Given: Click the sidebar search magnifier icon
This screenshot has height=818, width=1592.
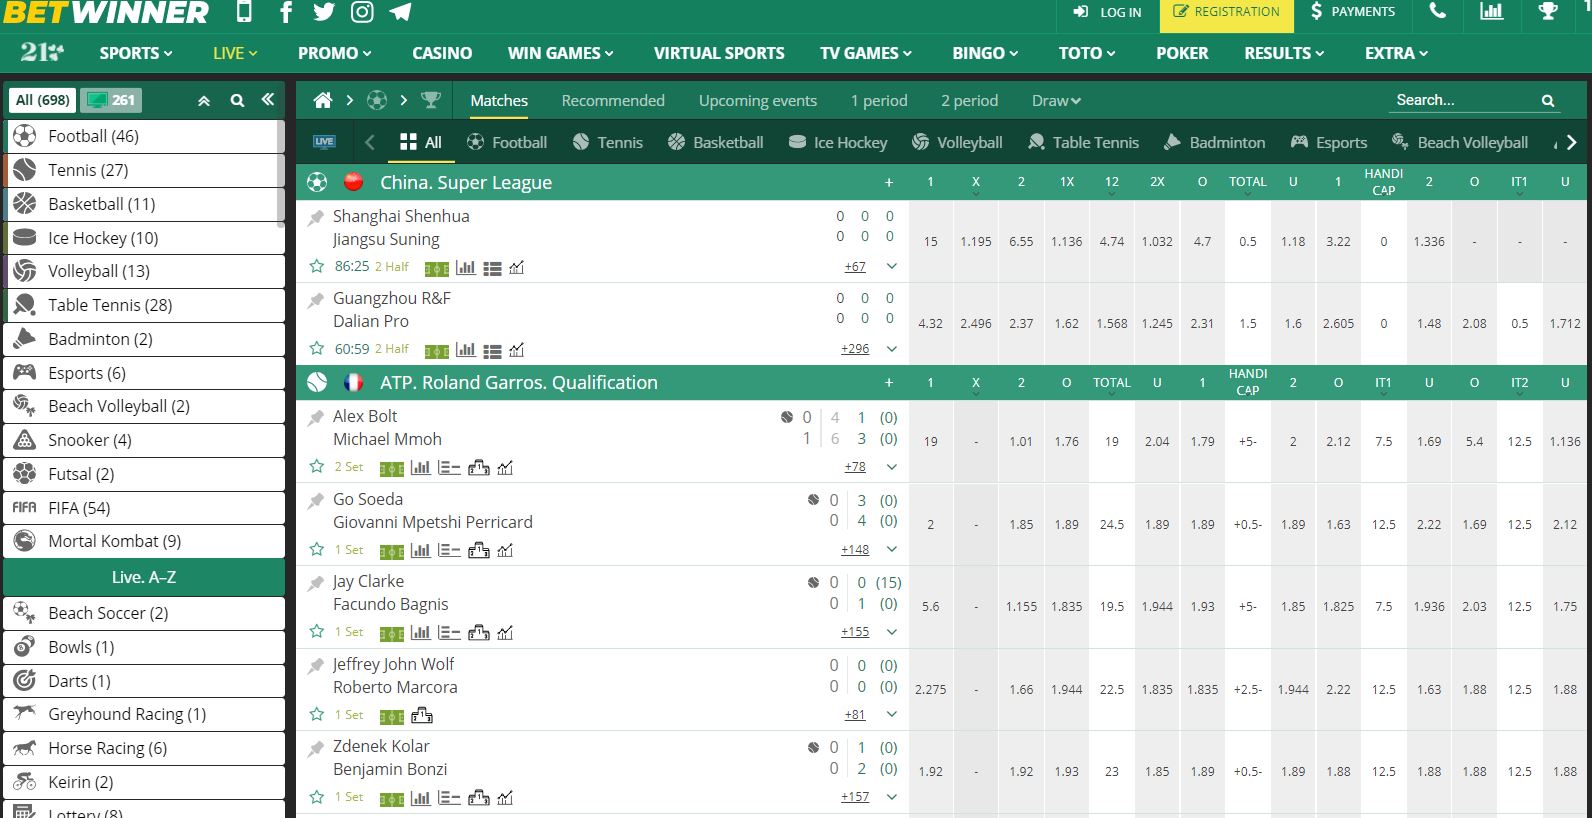Looking at the screenshot, I should pos(237,100).
